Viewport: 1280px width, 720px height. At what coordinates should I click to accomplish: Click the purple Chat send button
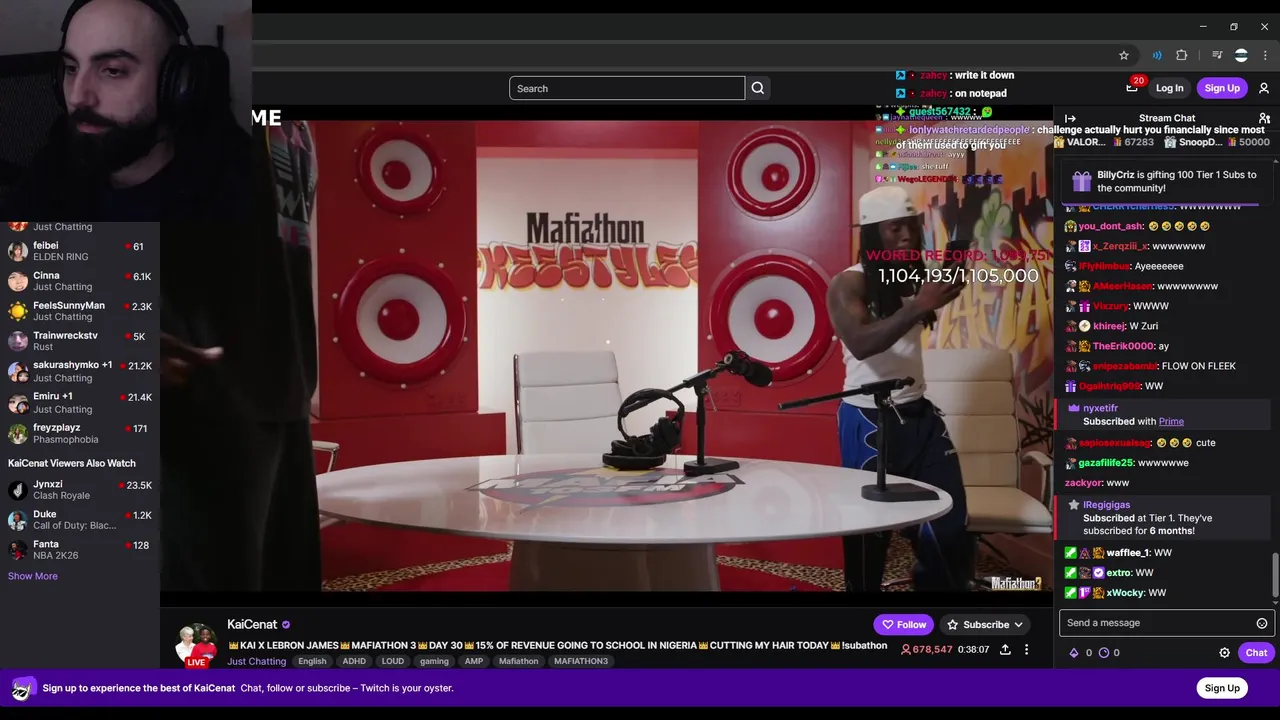[x=1256, y=653]
